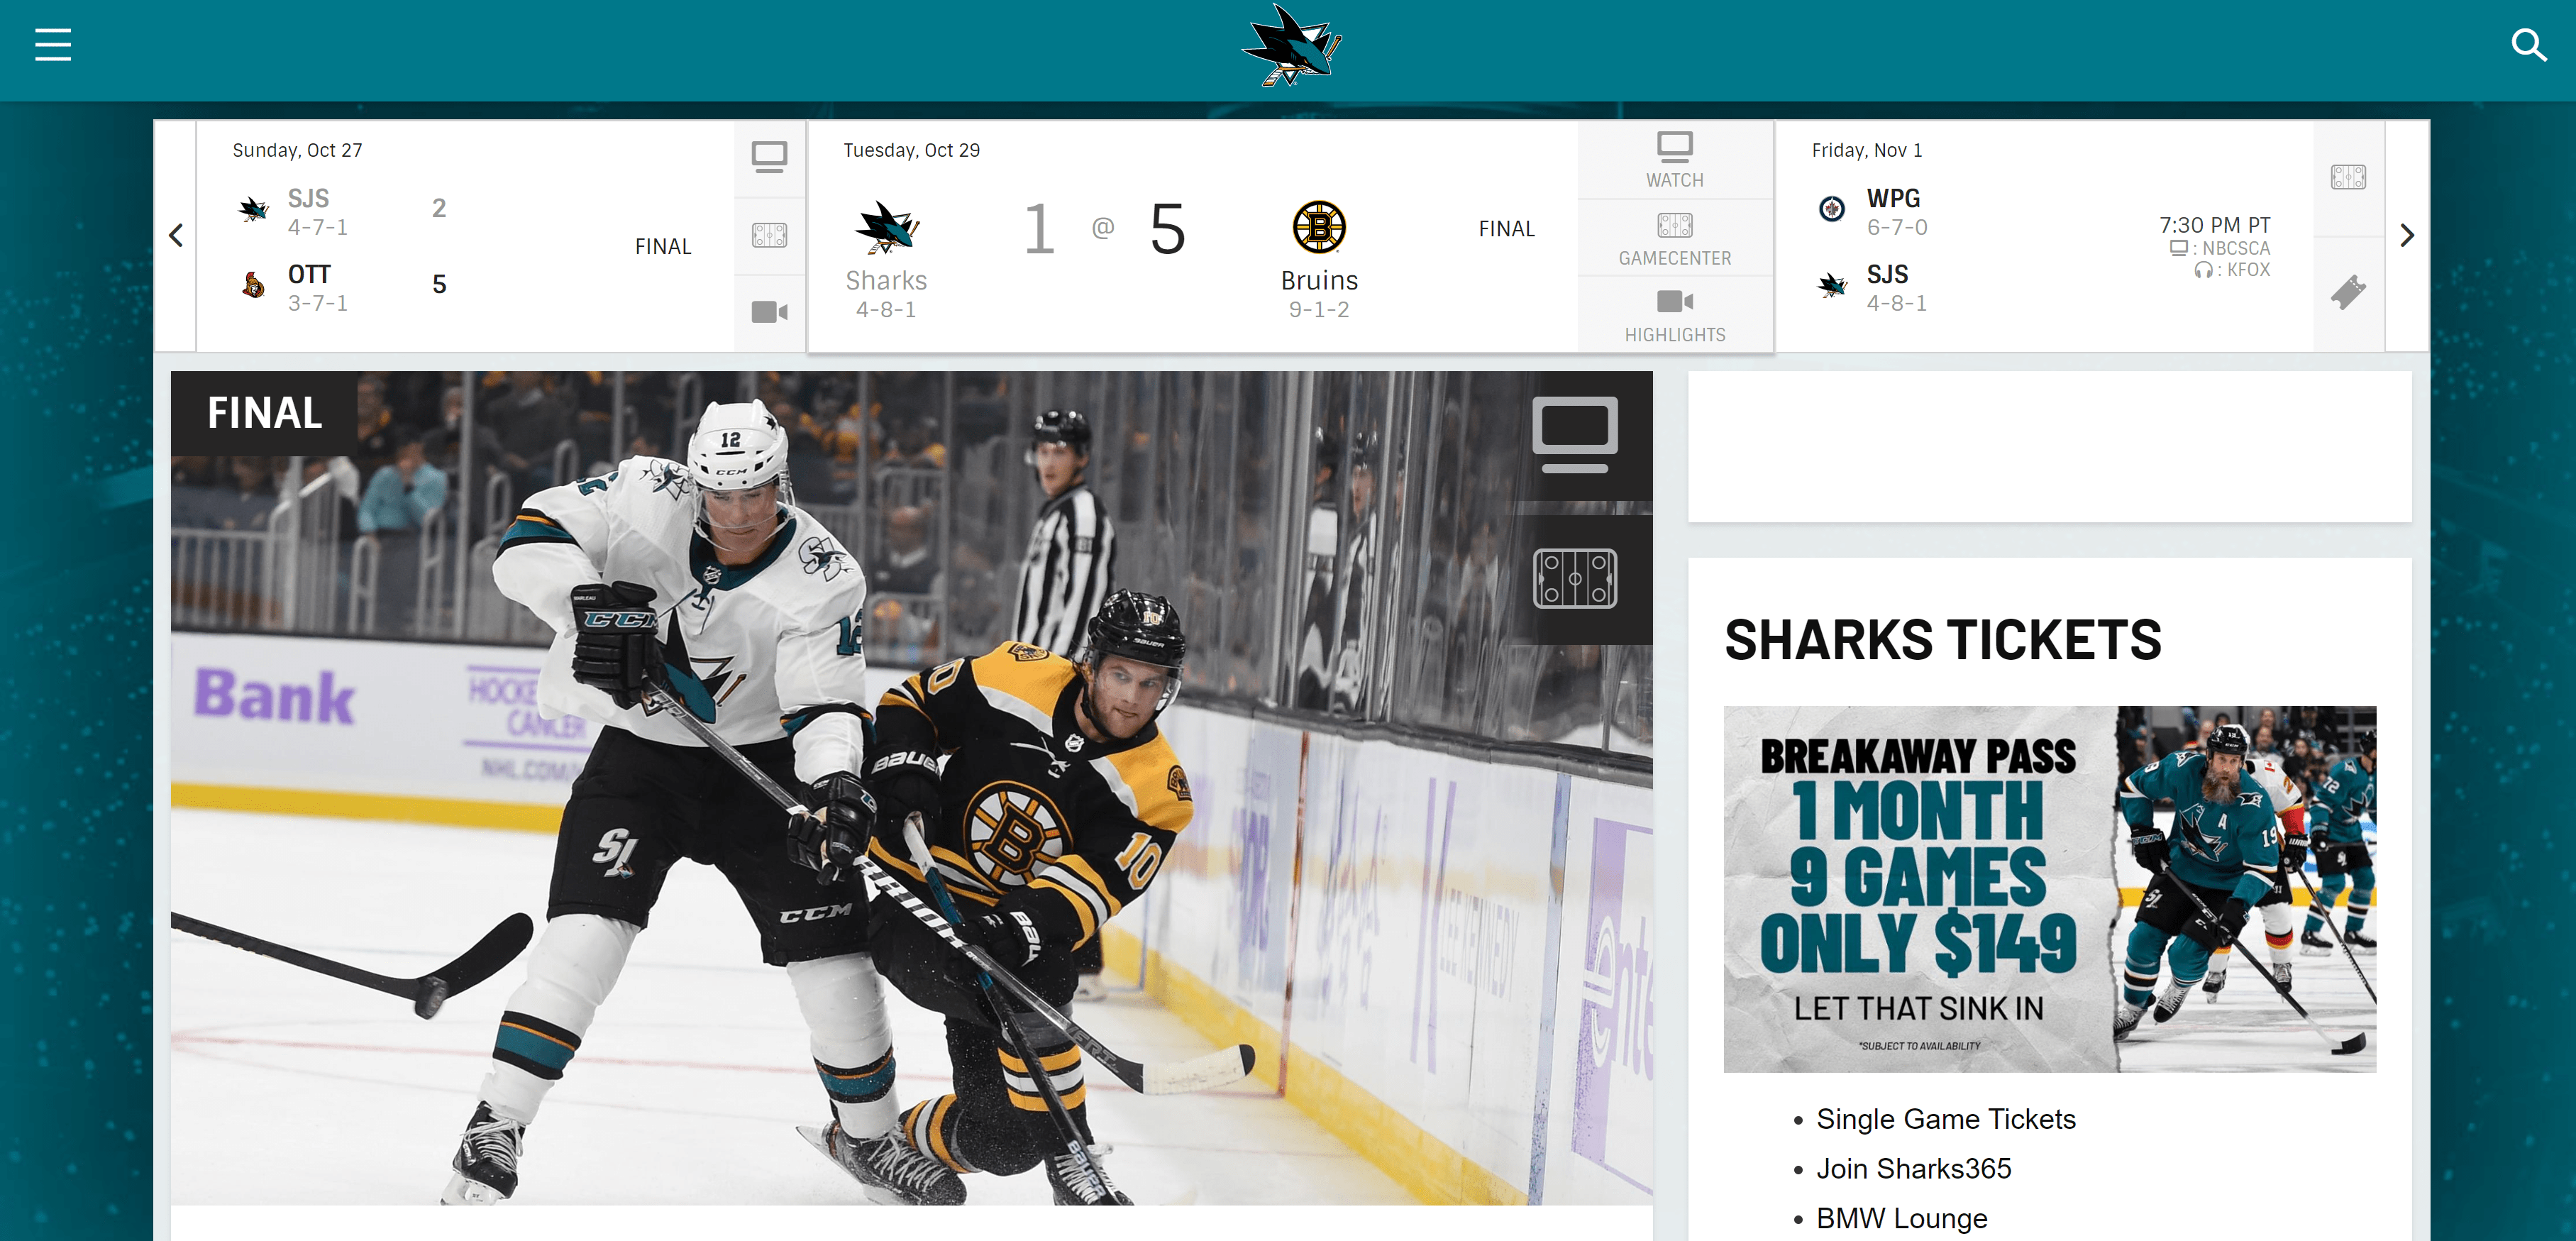
Task: Open the BMW Lounge link
Action: 1901,1218
